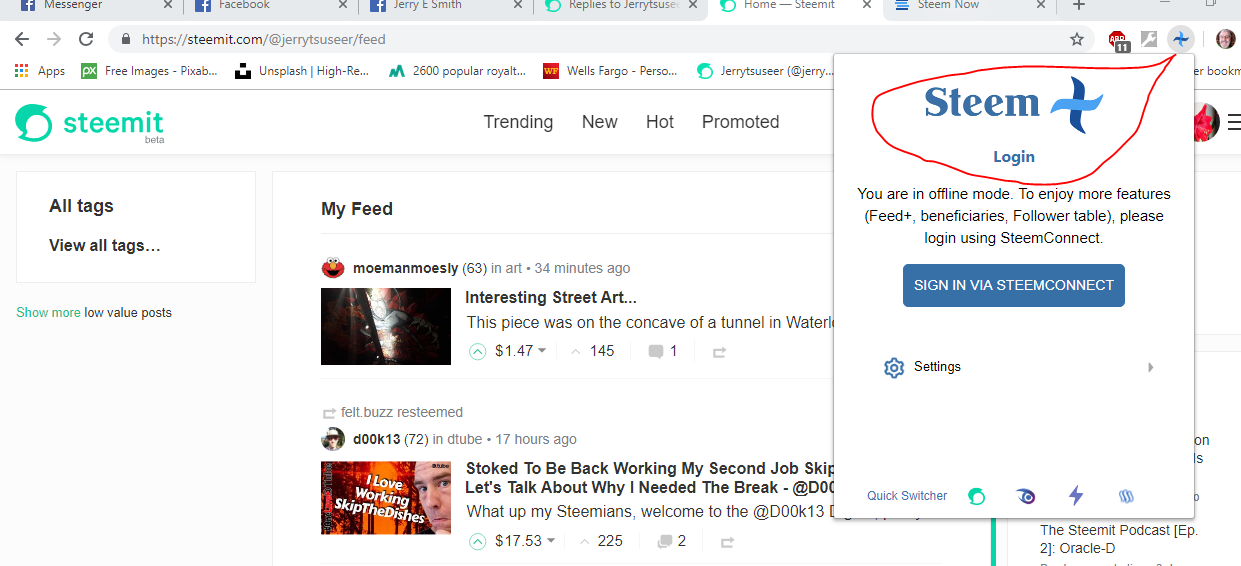This screenshot has width=1241, height=566.
Task: Open moemanmoesly's profile name link
Action: point(406,268)
